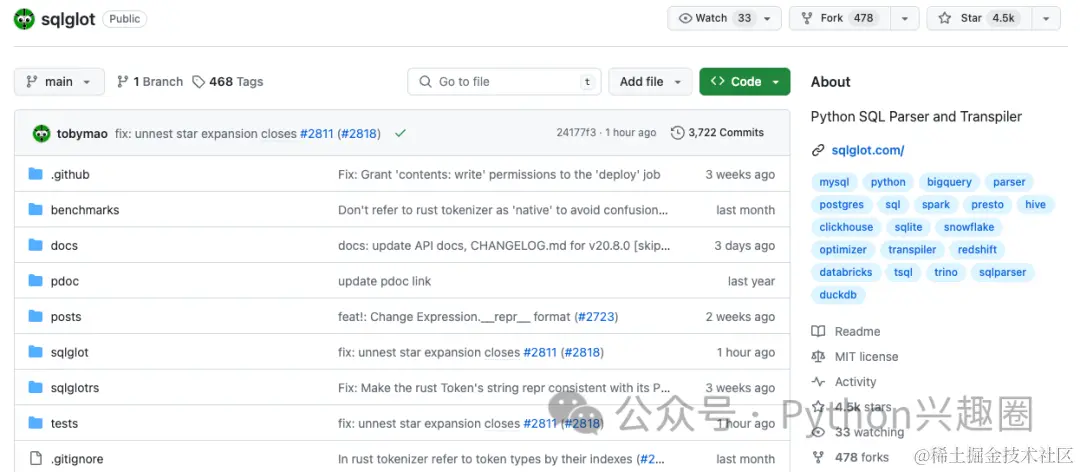
Task: Select the spark topic tag
Action: tap(936, 205)
